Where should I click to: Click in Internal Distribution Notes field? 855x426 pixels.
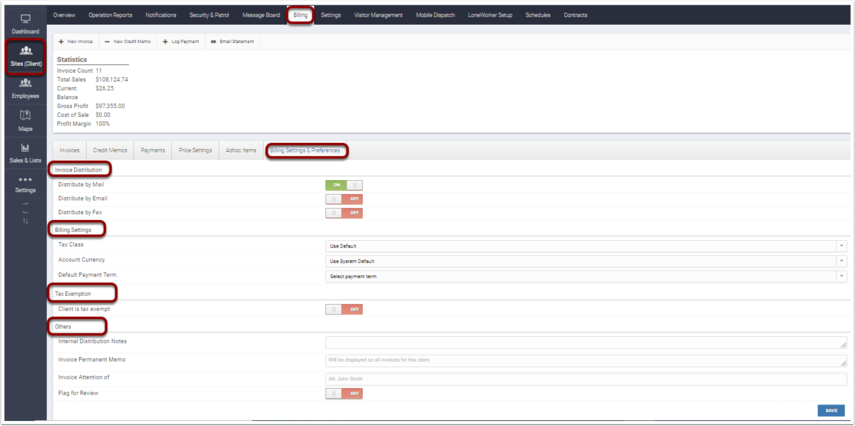tap(586, 343)
